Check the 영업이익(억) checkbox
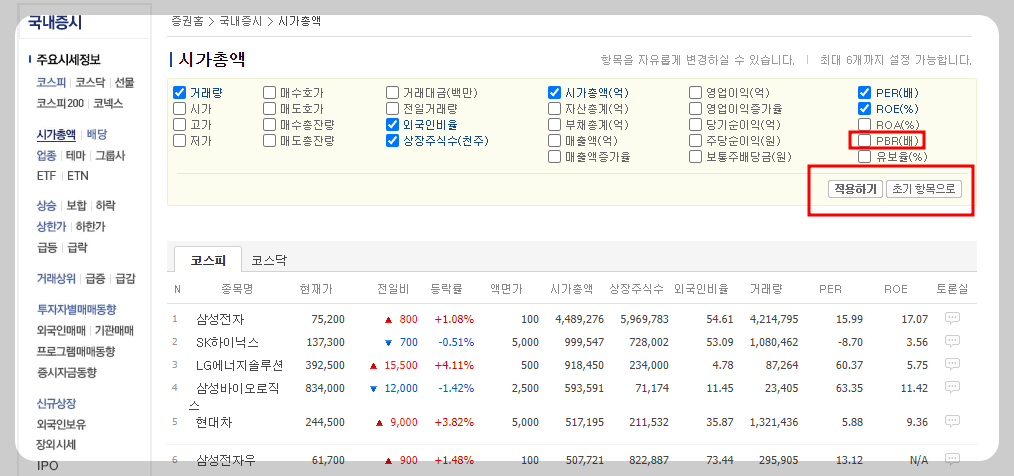1014x476 pixels. 695,92
